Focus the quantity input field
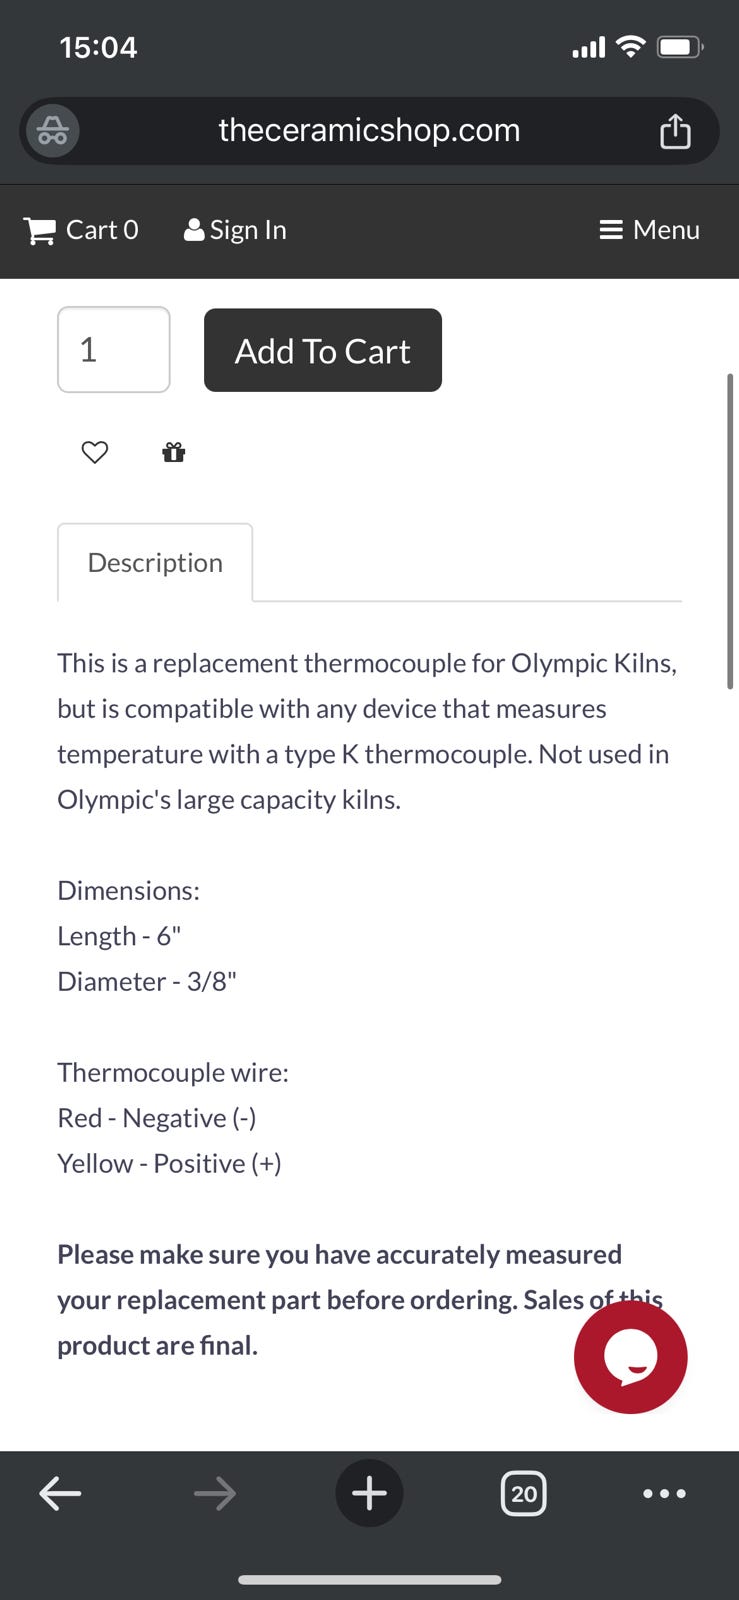 tap(114, 350)
